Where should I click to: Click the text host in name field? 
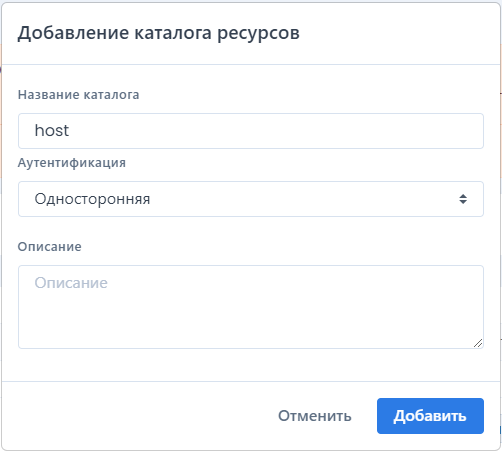pos(52,130)
